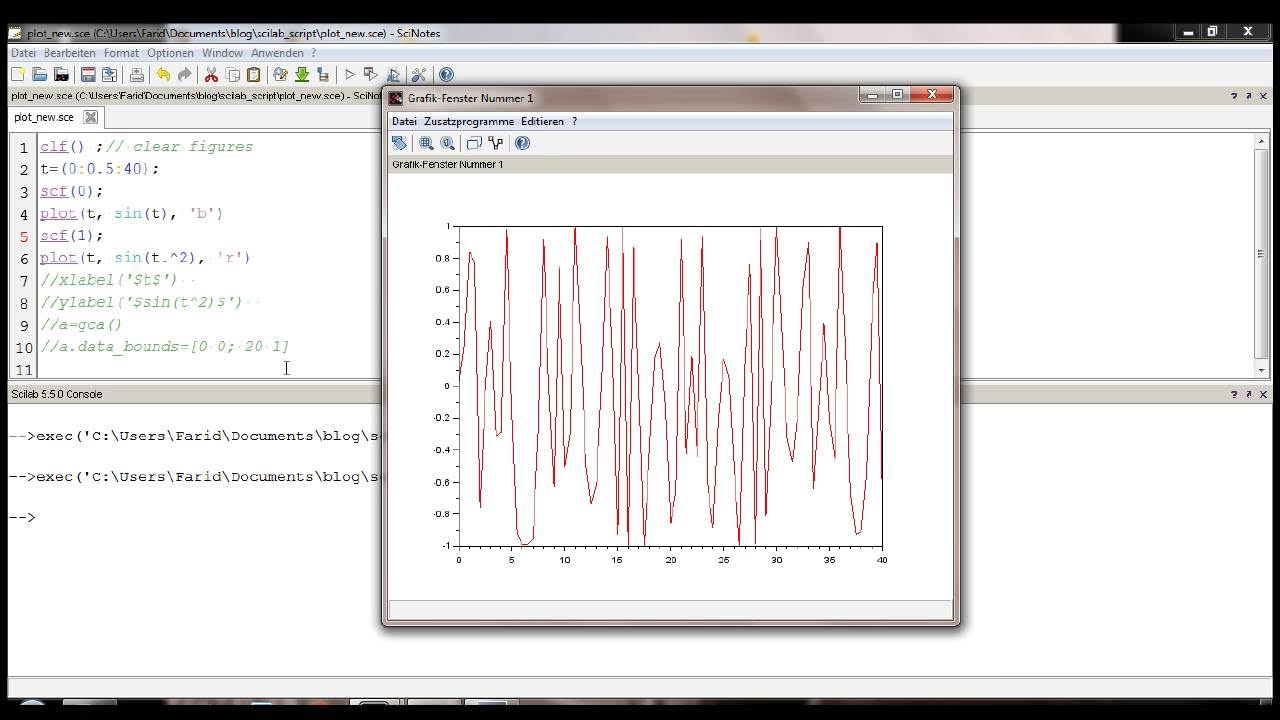Execute the script with the play icon
Image resolution: width=1280 pixels, height=720 pixels.
(x=350, y=74)
